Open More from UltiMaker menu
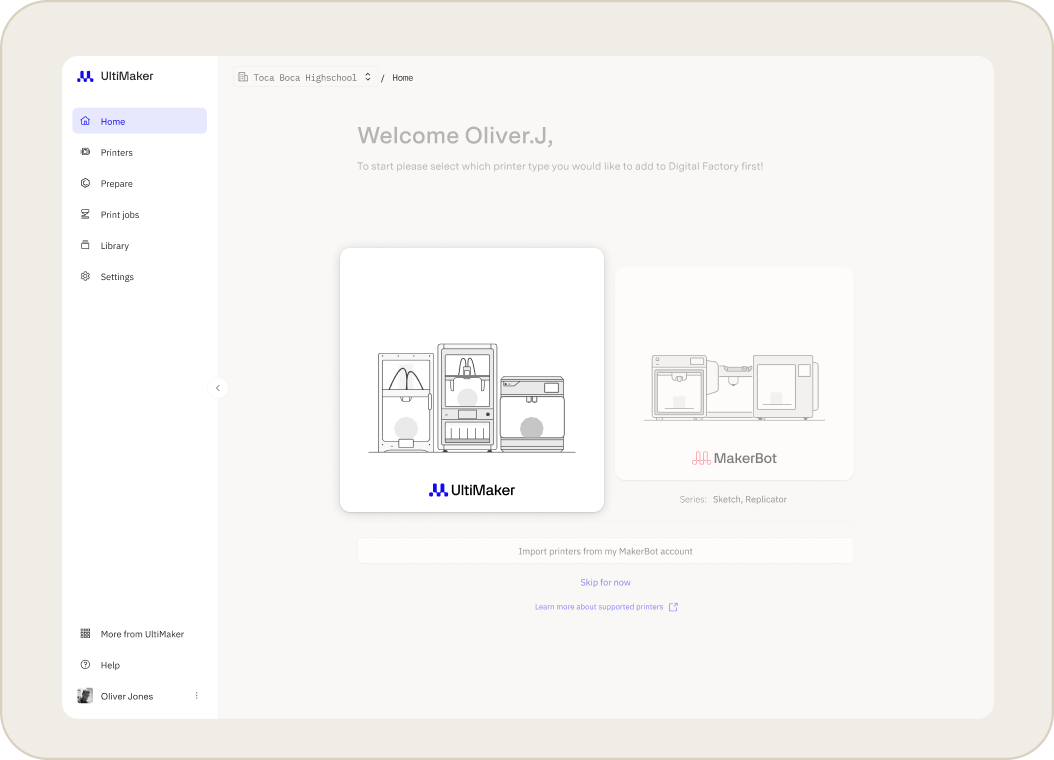This screenshot has height=760, width=1054. click(x=140, y=634)
